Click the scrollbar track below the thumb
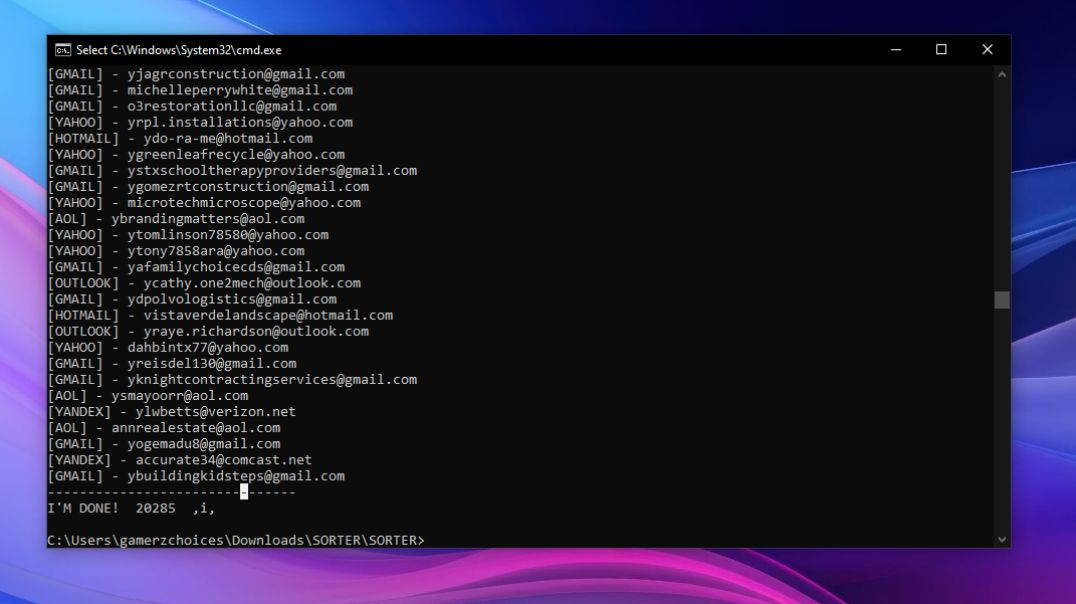 pyautogui.click(x=1002, y=420)
